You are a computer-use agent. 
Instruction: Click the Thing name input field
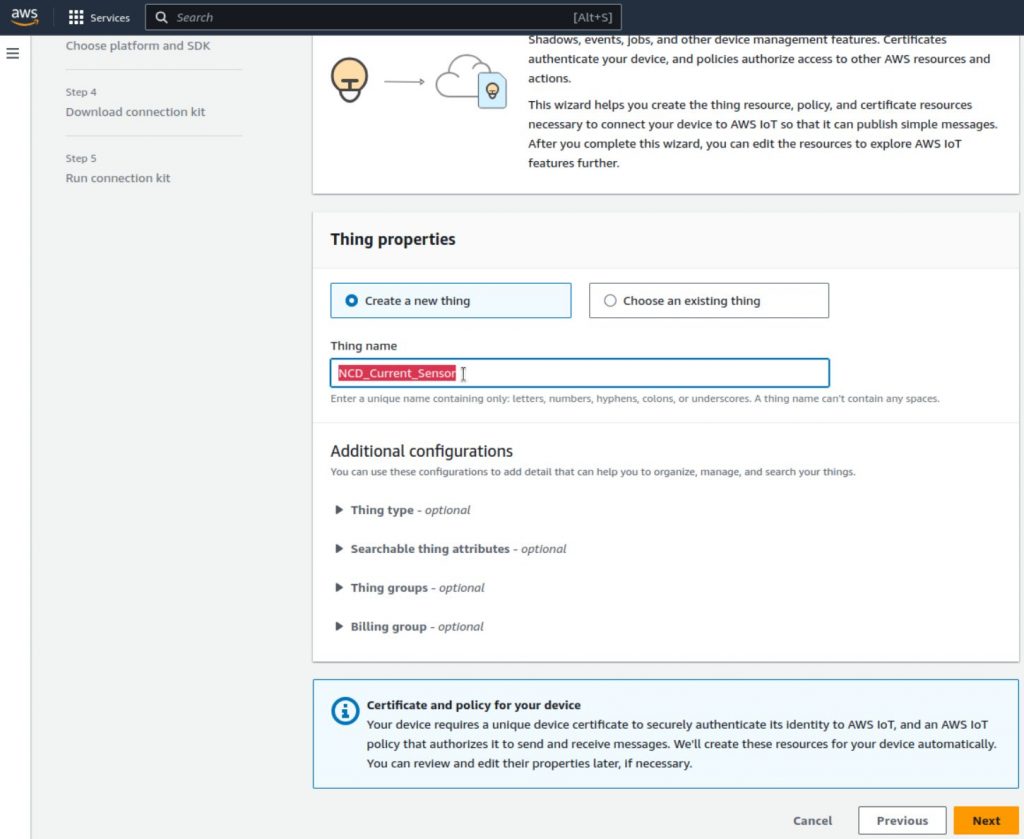[640, 373]
